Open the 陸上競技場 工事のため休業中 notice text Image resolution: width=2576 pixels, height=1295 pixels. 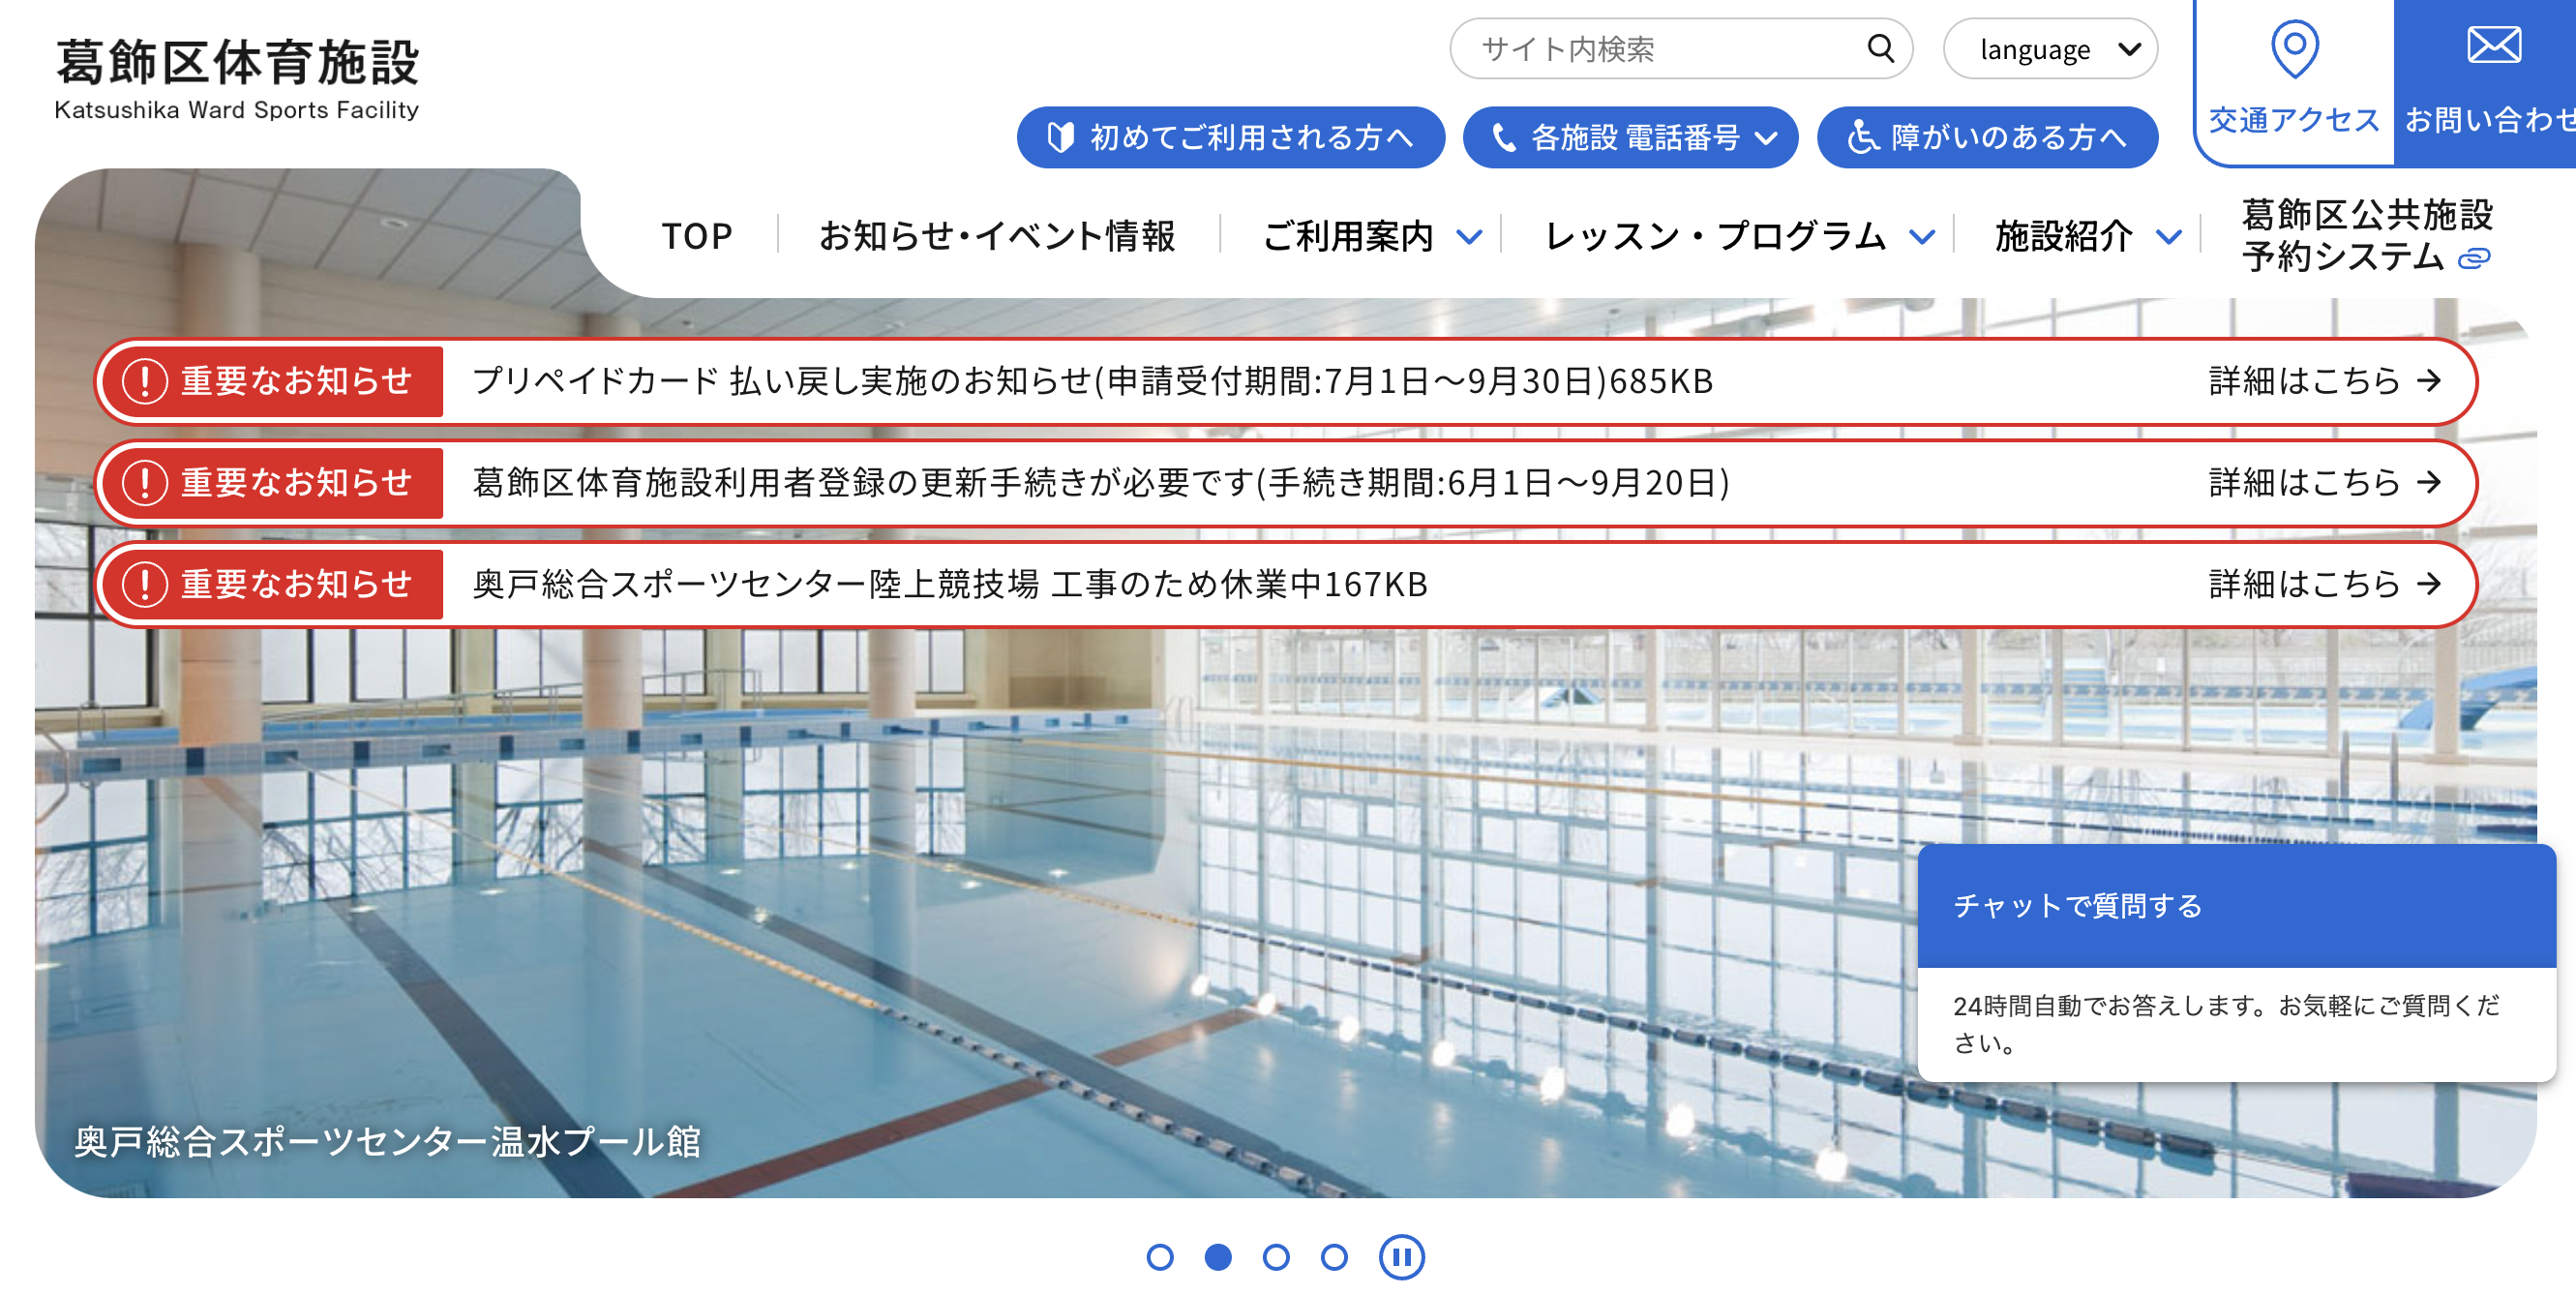(950, 584)
